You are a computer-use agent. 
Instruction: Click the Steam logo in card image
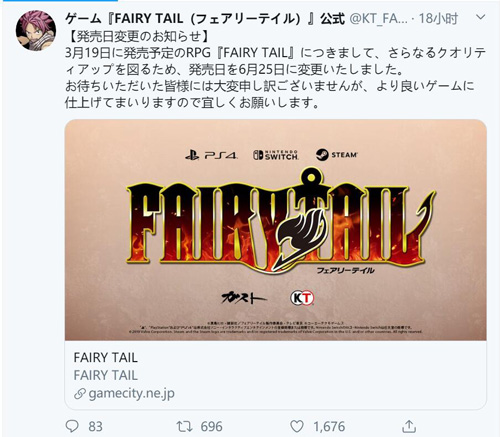tap(337, 155)
